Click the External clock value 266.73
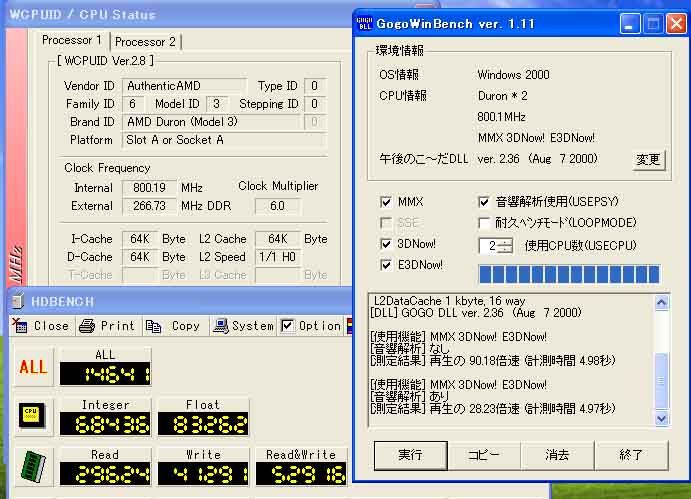The width and height of the screenshot is (691, 499). pos(149,206)
